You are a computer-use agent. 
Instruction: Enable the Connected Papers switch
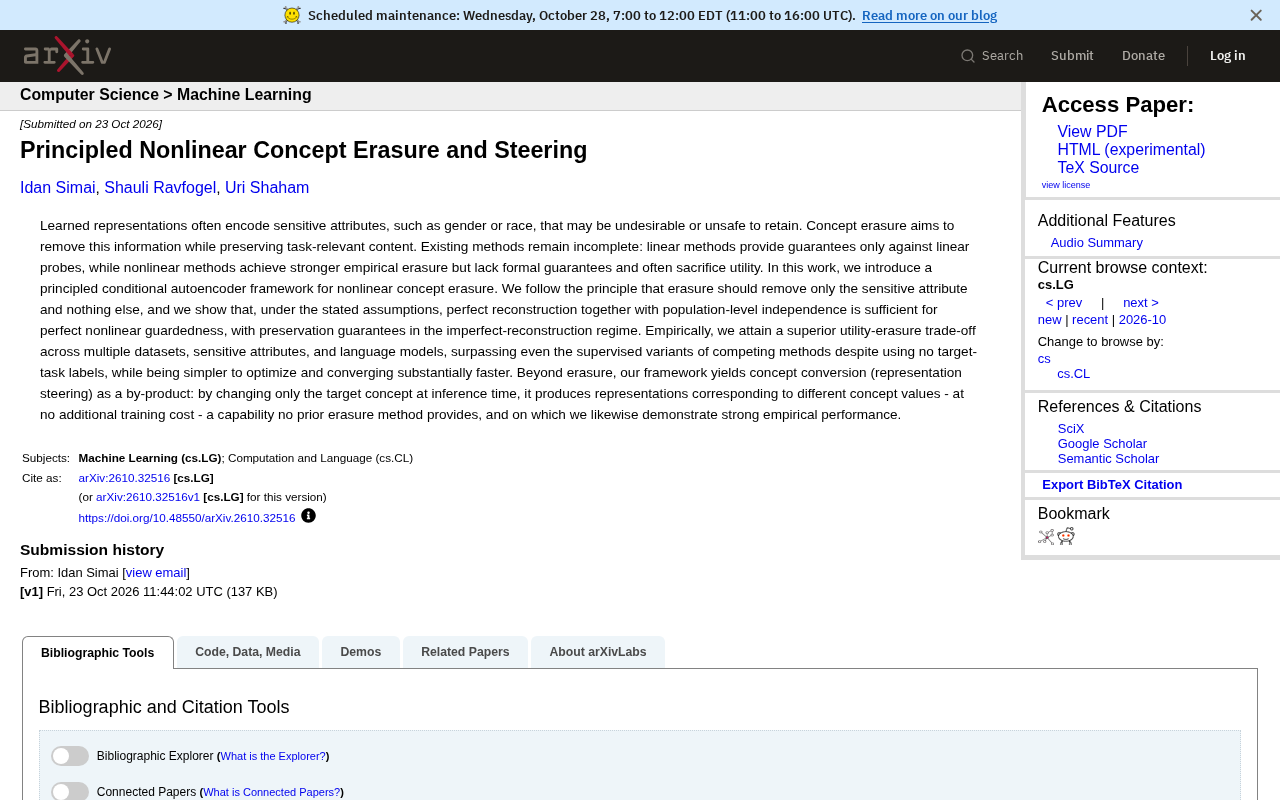point(70,792)
